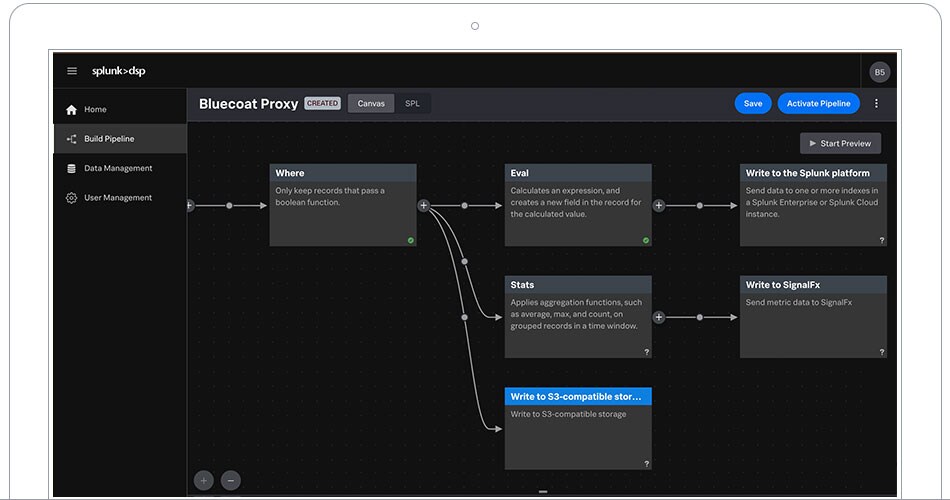This screenshot has width=950, height=500.
Task: Open User Management in the sidebar
Action: [120, 198]
